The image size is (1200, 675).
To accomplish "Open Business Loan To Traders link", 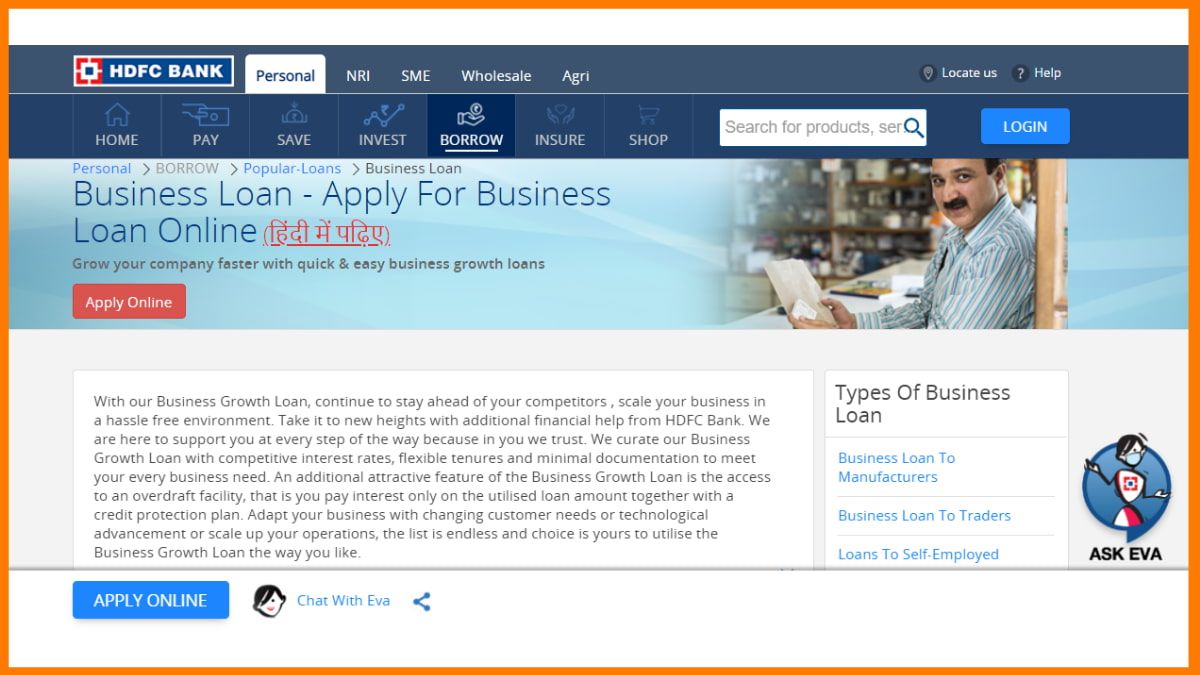I will [924, 516].
